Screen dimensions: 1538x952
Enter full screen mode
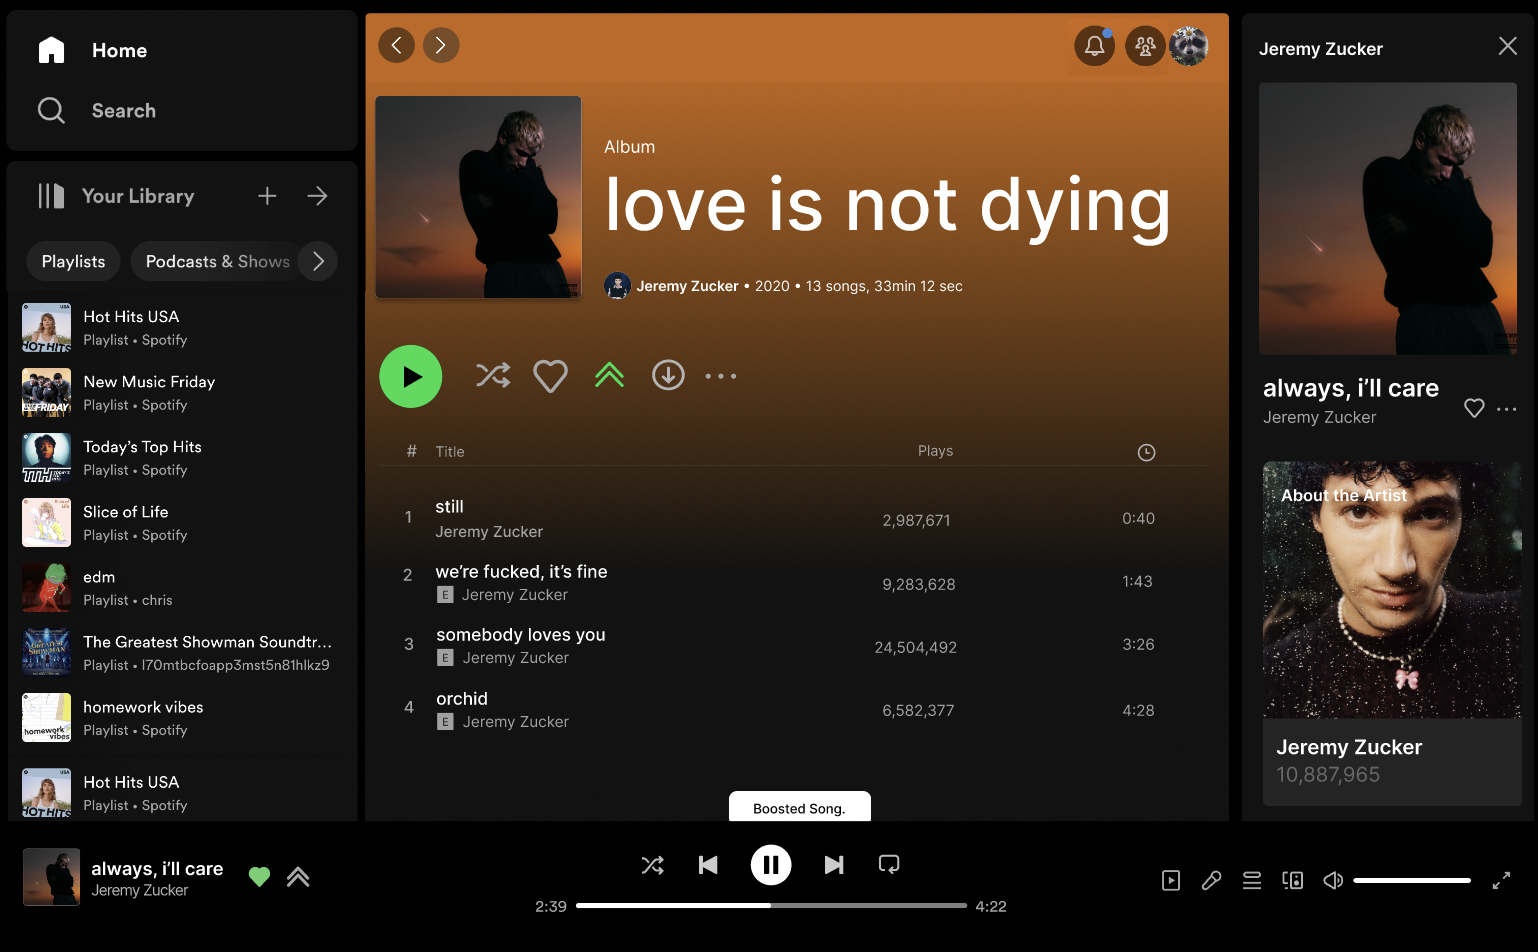click(1501, 880)
